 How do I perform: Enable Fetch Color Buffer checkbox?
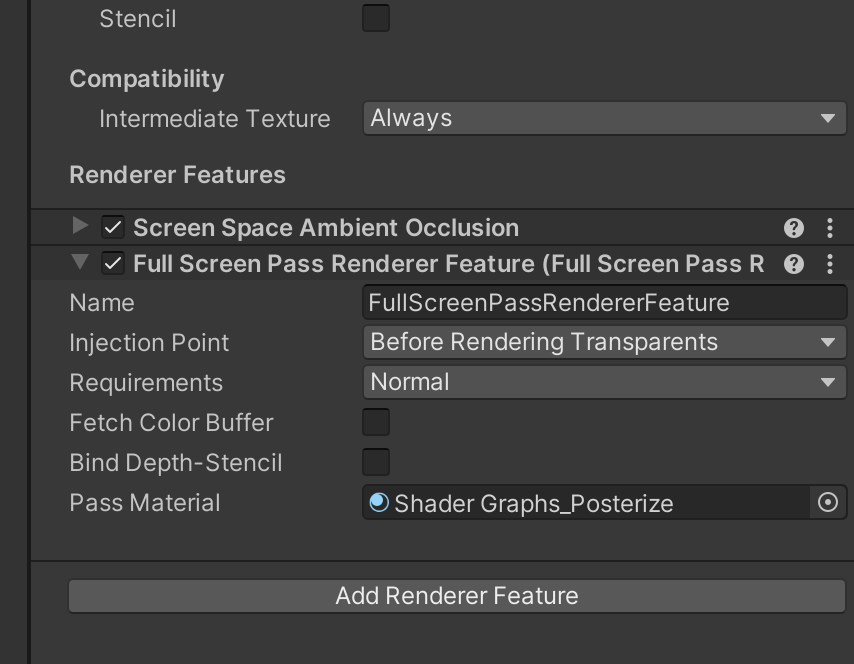click(376, 422)
